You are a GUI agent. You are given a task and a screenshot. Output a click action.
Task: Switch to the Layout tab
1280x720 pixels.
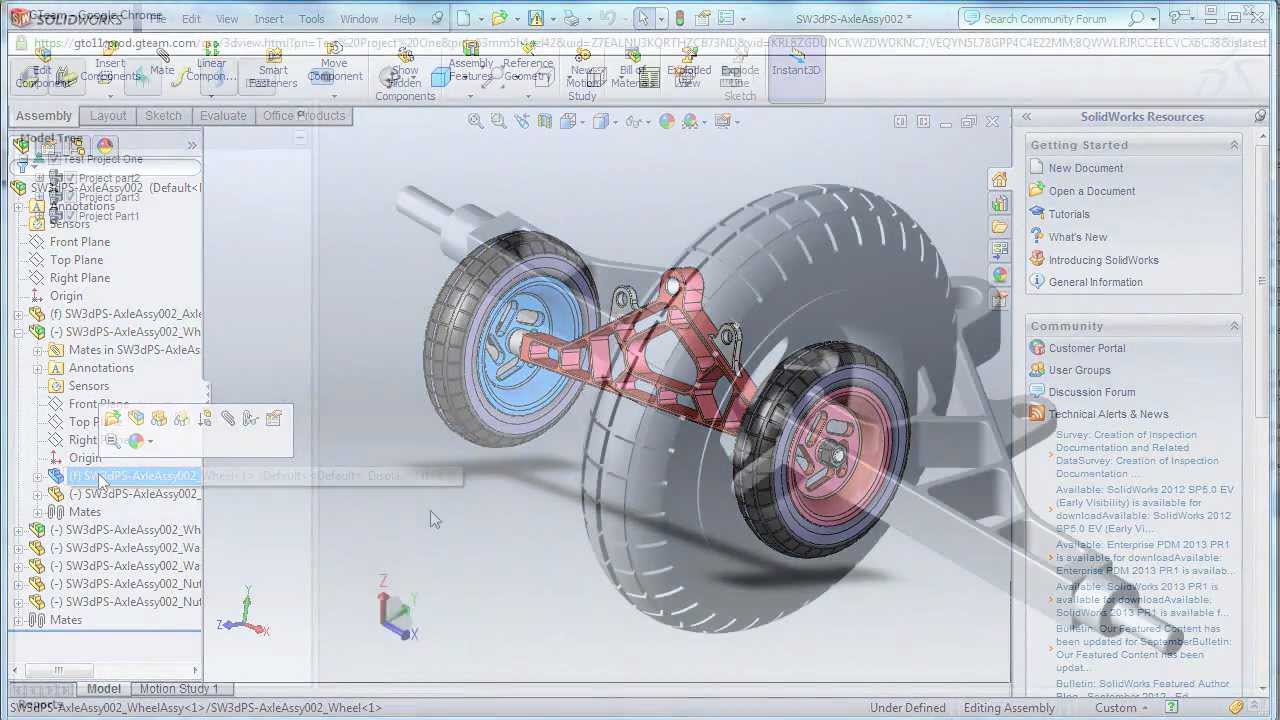[108, 116]
